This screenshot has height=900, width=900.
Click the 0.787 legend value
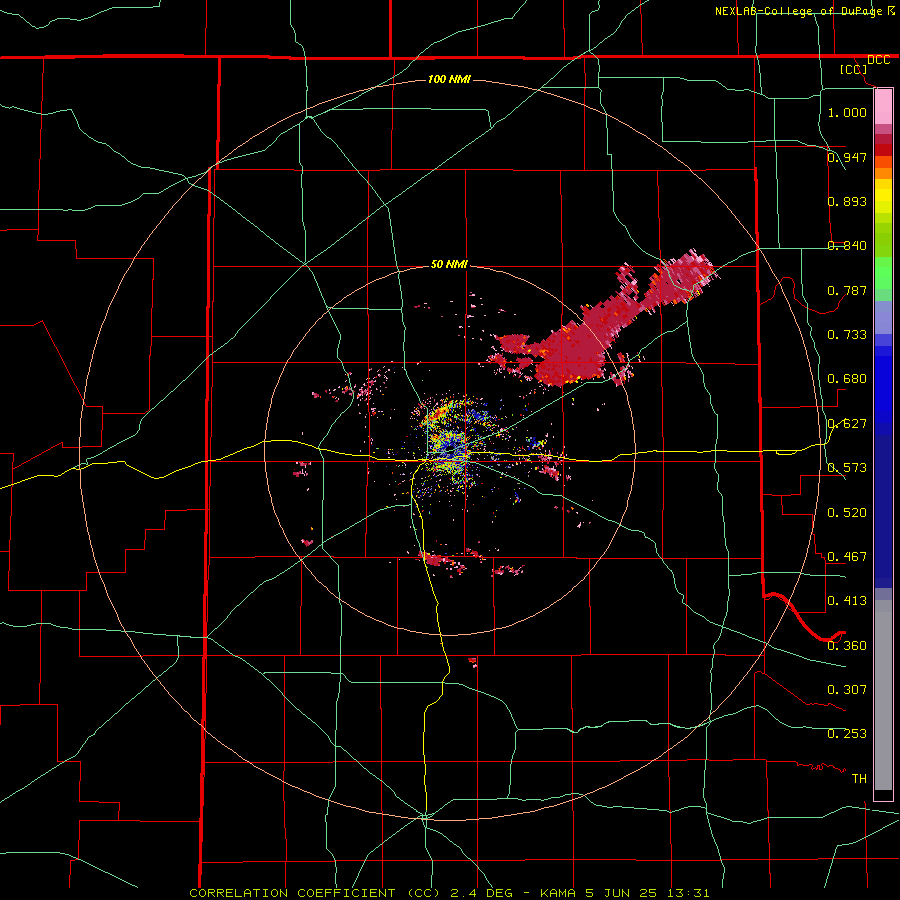click(847, 290)
